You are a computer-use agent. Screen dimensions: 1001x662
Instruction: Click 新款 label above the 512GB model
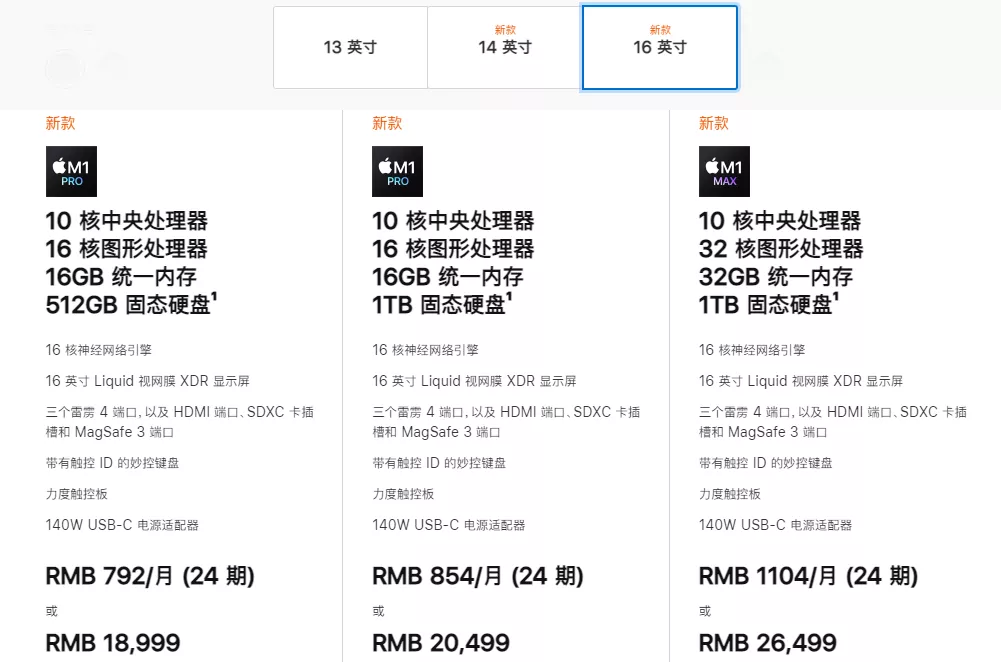point(60,123)
